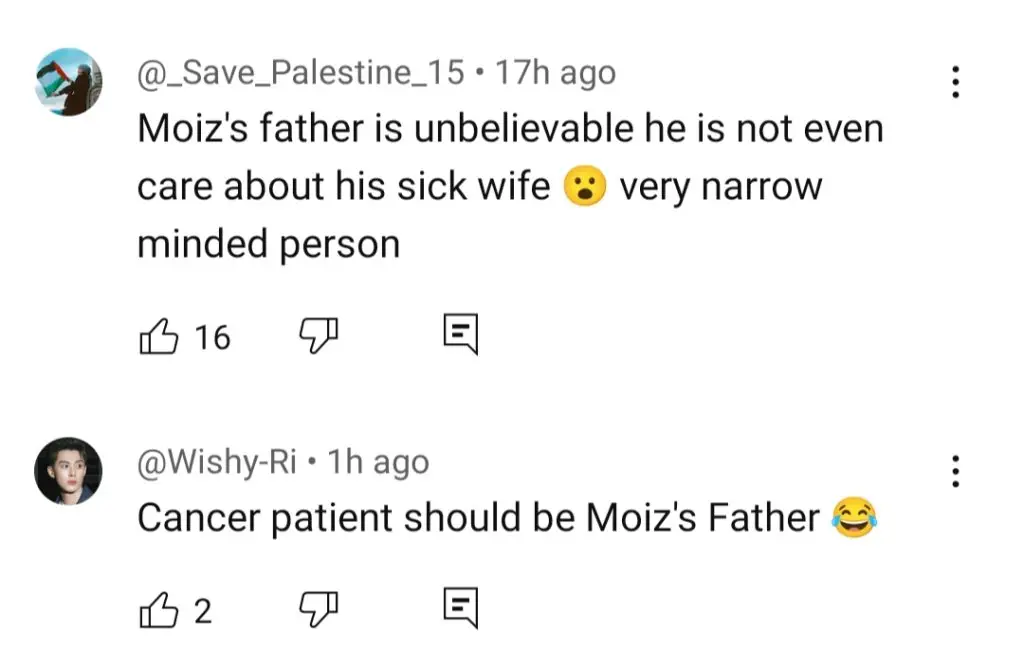Screen dimensions: 1024x667
Task: Reply to the @_Save_Palestine_15 comment
Action: coord(461,336)
